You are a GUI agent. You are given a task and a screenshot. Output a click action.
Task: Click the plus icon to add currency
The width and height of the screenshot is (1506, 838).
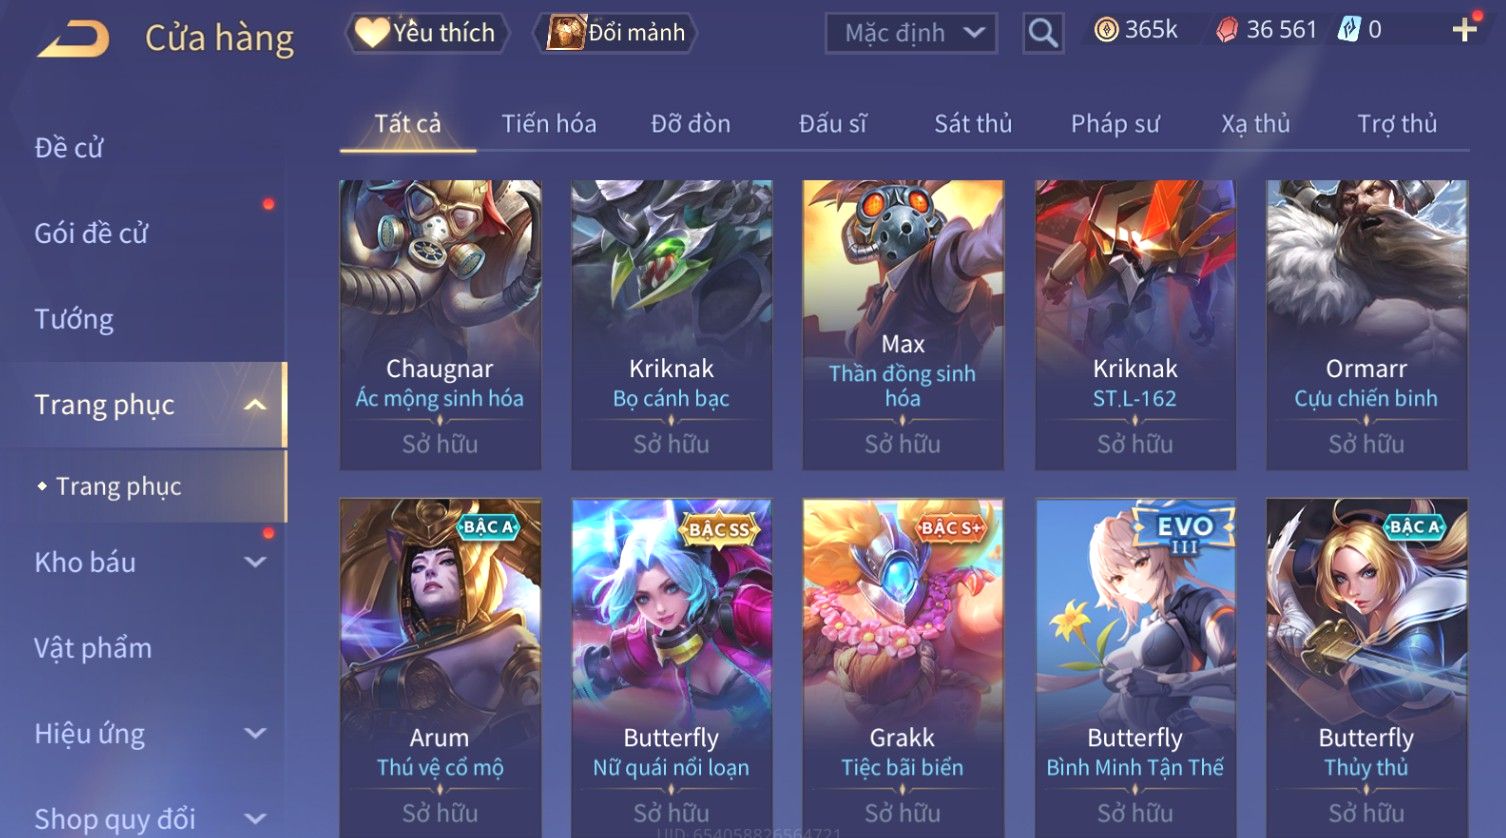point(1464,30)
